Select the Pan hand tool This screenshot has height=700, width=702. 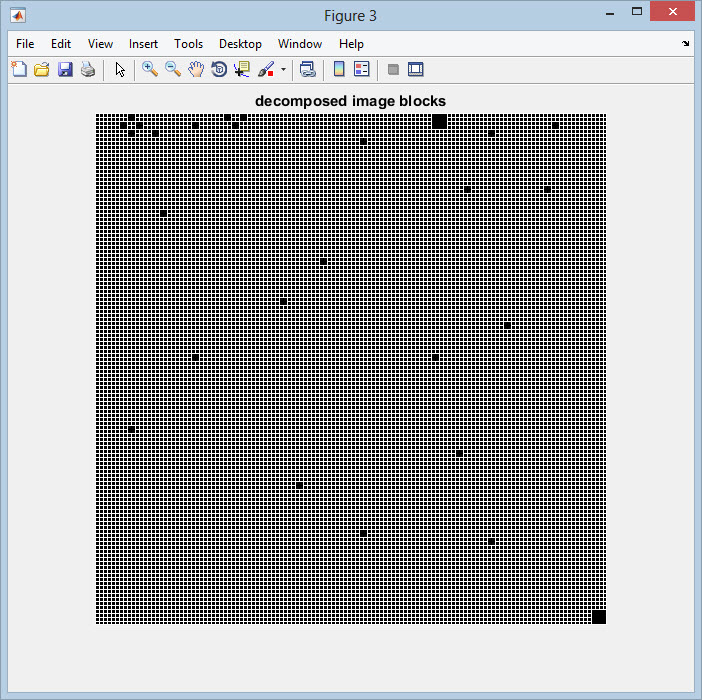(x=196, y=69)
